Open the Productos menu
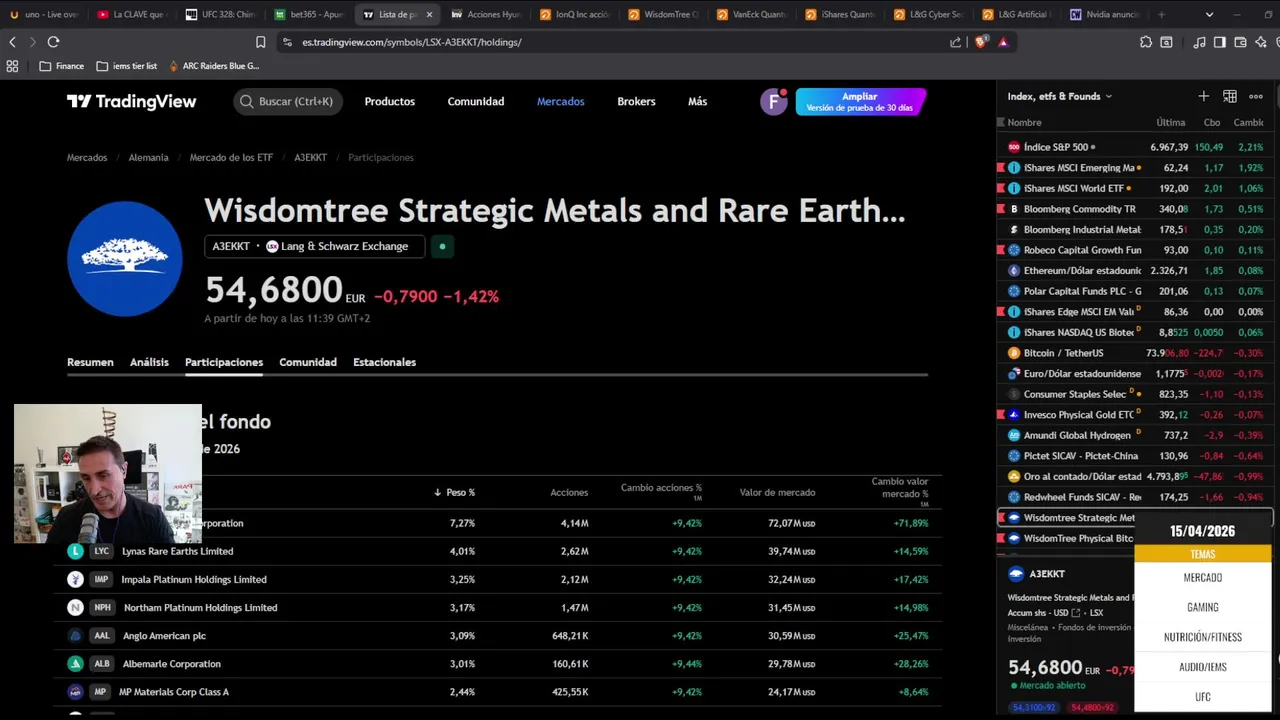This screenshot has width=1280, height=720. point(389,102)
